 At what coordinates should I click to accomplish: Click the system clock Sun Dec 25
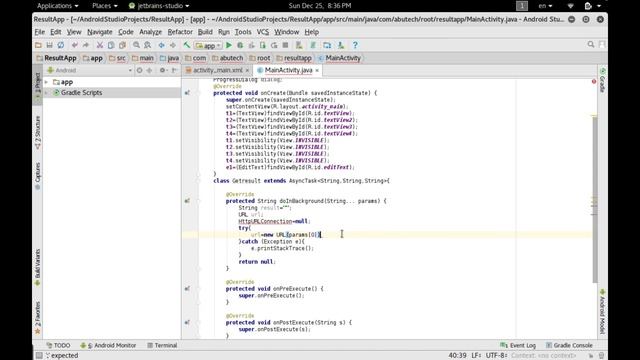[x=320, y=6]
